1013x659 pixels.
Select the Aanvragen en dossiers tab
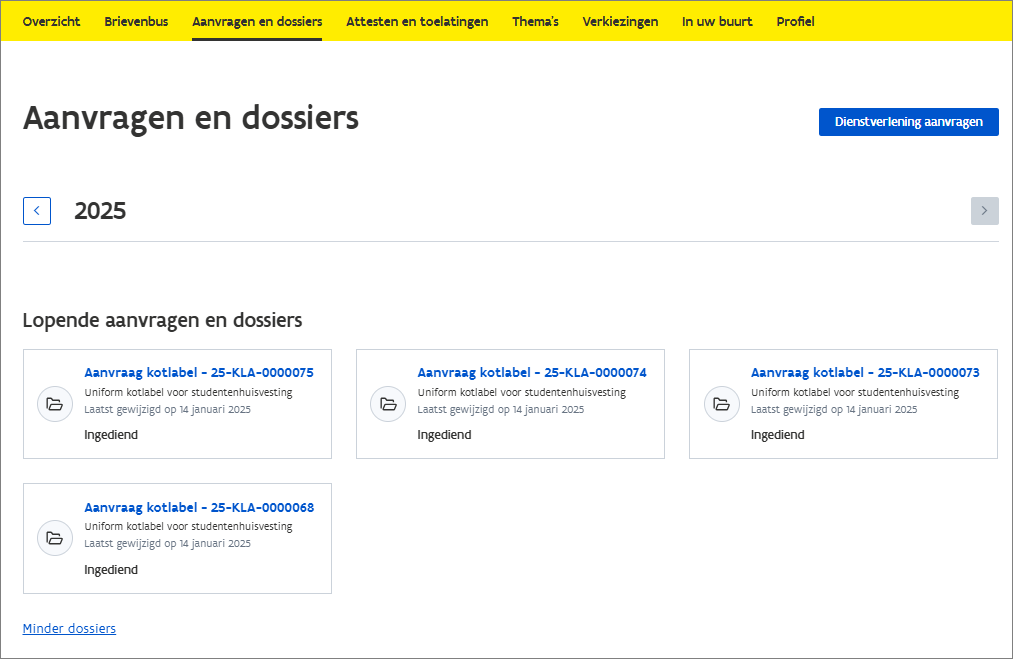257,21
